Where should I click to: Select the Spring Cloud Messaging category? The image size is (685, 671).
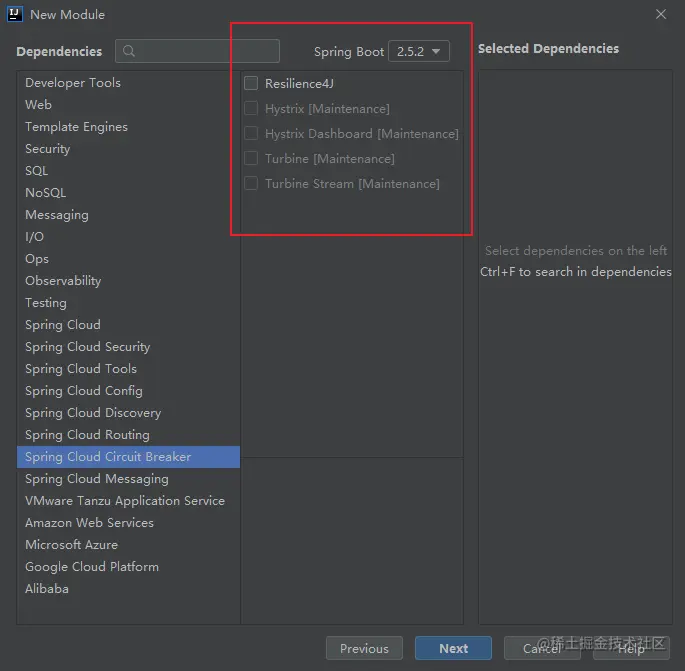click(128, 478)
